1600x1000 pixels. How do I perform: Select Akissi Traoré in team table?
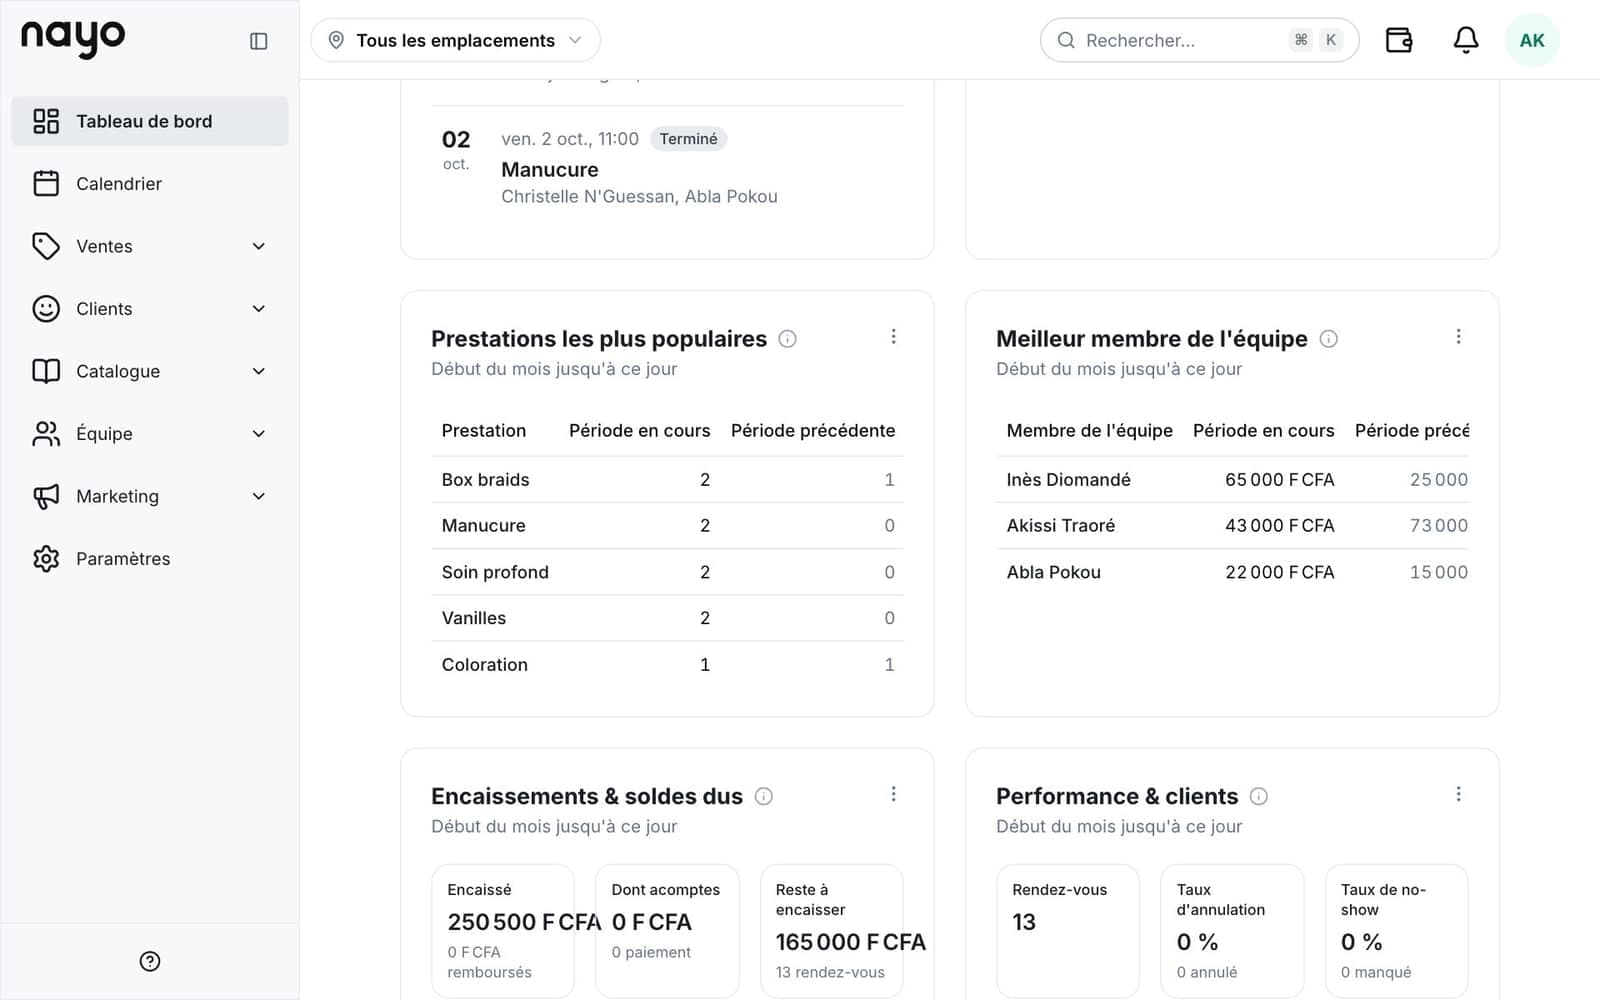coord(1232,526)
